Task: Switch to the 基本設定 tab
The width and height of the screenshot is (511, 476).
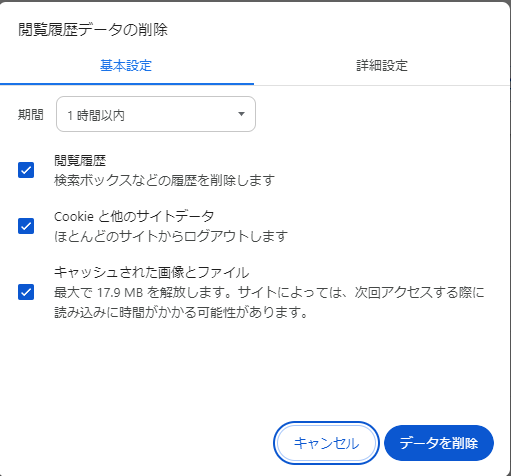Action: (126, 65)
